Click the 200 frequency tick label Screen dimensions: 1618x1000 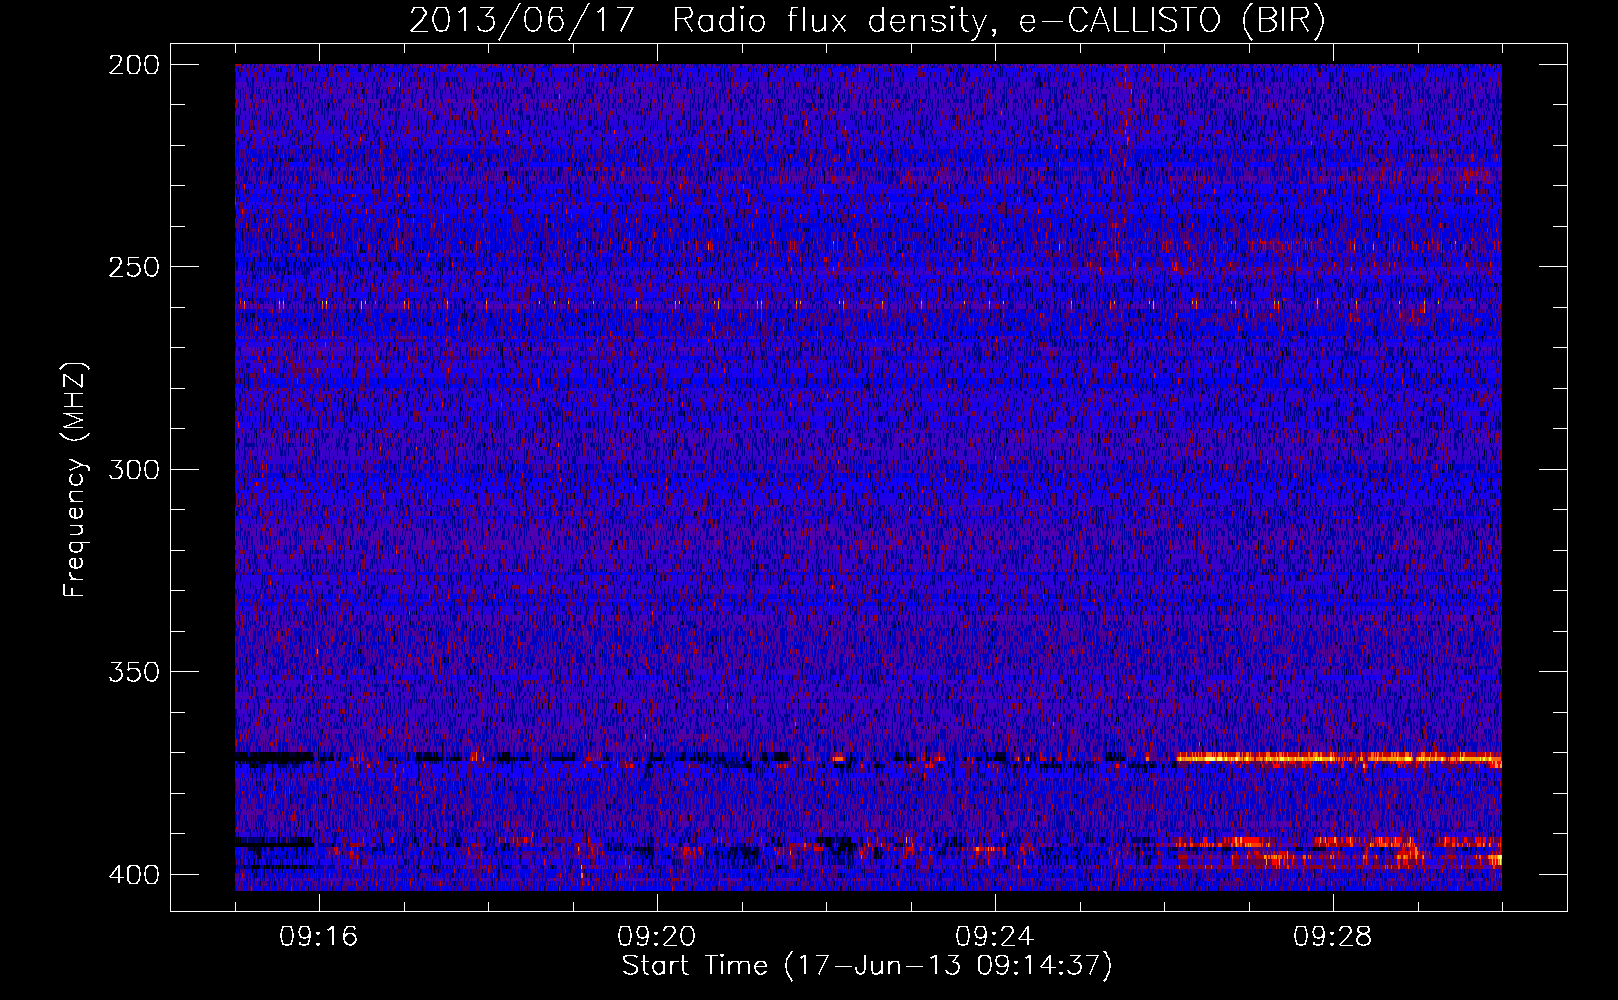(133, 65)
